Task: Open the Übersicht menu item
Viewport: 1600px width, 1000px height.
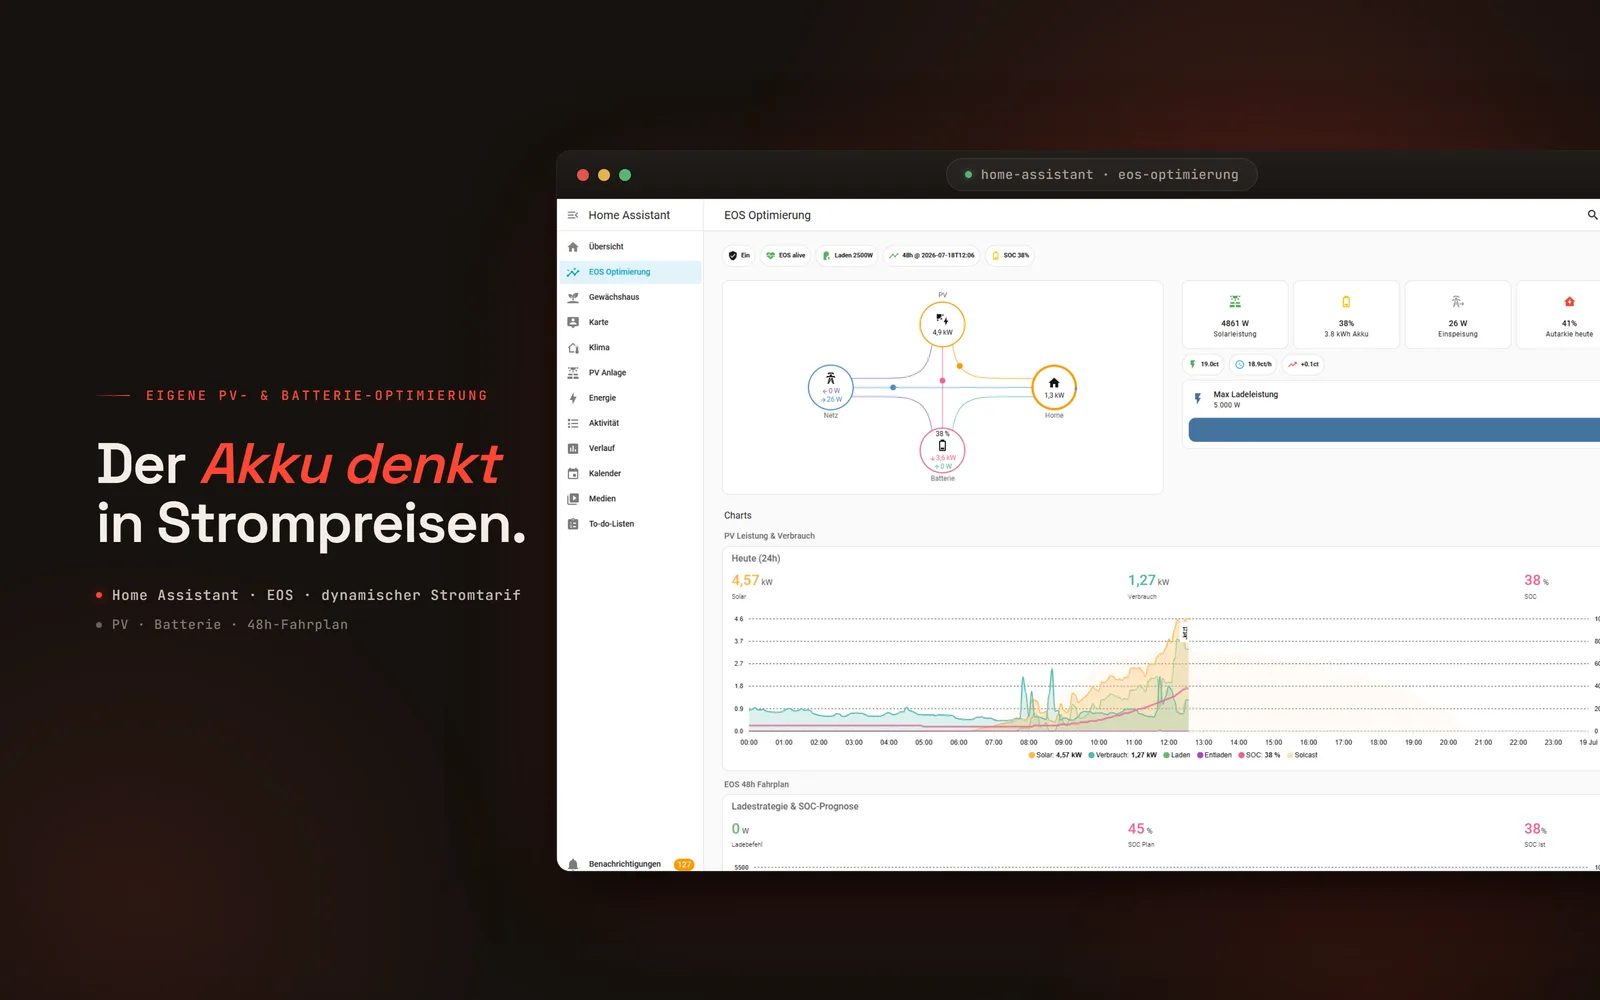Action: tap(630, 247)
